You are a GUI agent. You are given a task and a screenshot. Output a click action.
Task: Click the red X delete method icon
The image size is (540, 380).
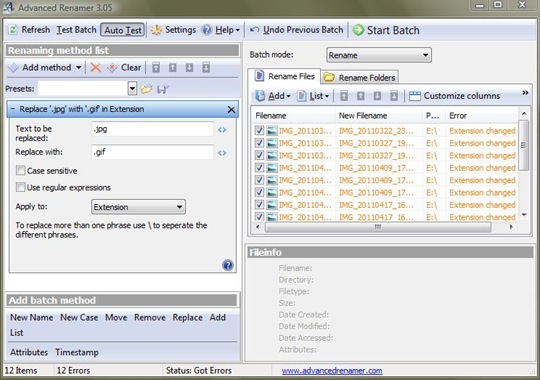95,68
